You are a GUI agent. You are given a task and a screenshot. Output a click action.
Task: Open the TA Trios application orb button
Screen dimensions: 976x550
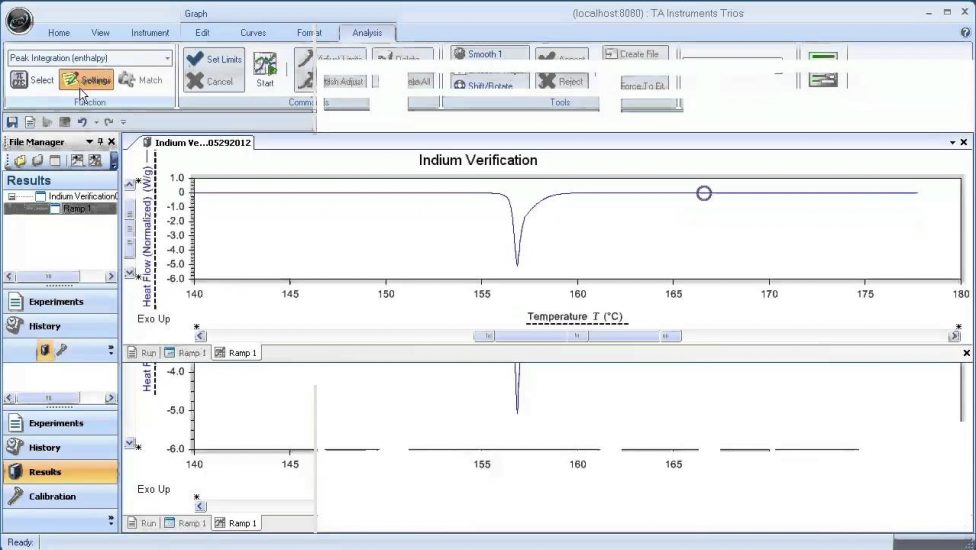click(x=19, y=19)
